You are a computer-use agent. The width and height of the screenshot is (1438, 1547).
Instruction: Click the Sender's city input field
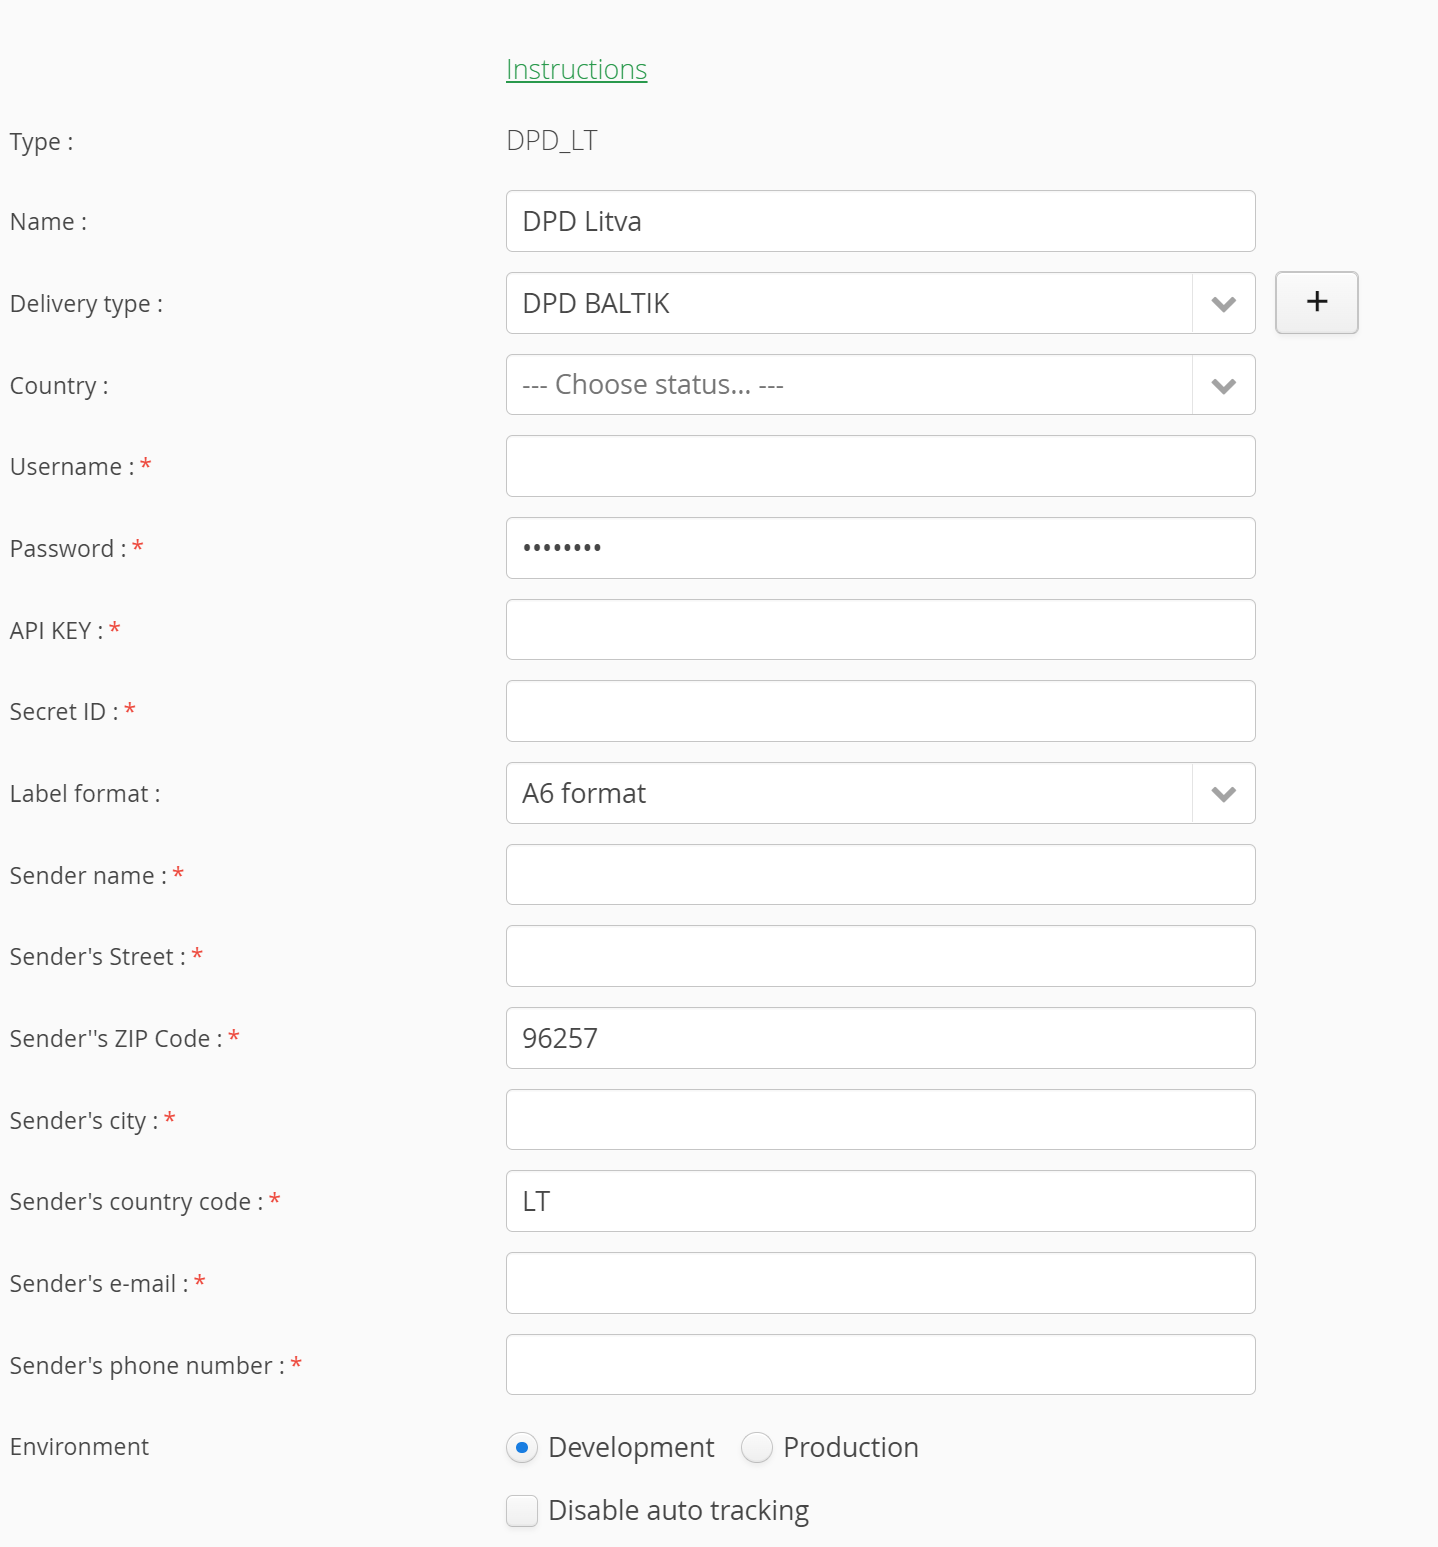point(880,1120)
